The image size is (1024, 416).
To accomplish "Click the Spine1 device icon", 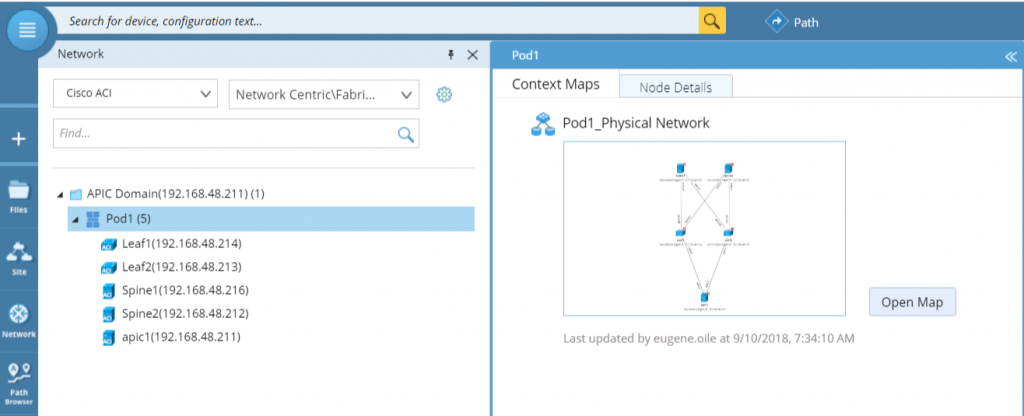I will (108, 291).
